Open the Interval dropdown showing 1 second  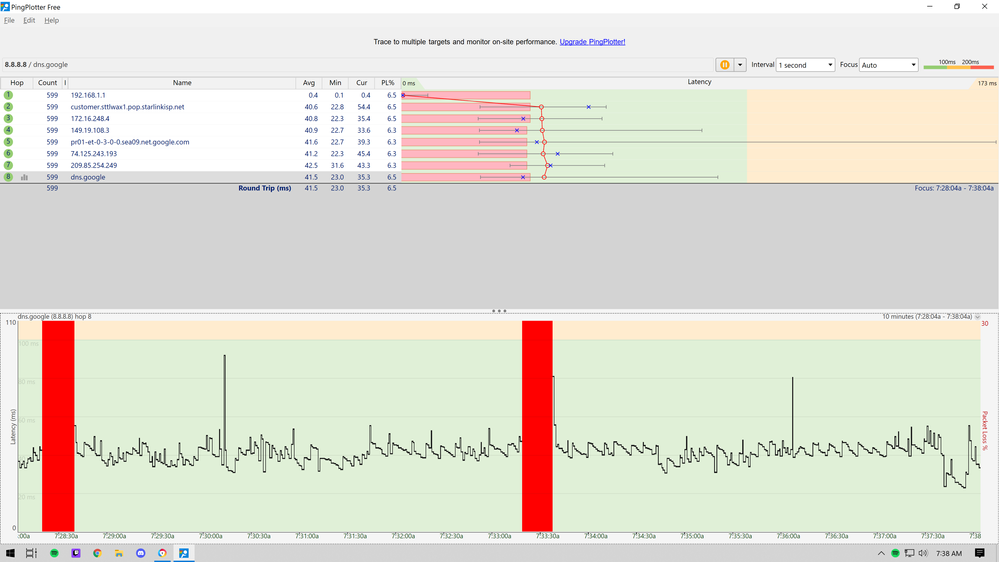tap(805, 65)
